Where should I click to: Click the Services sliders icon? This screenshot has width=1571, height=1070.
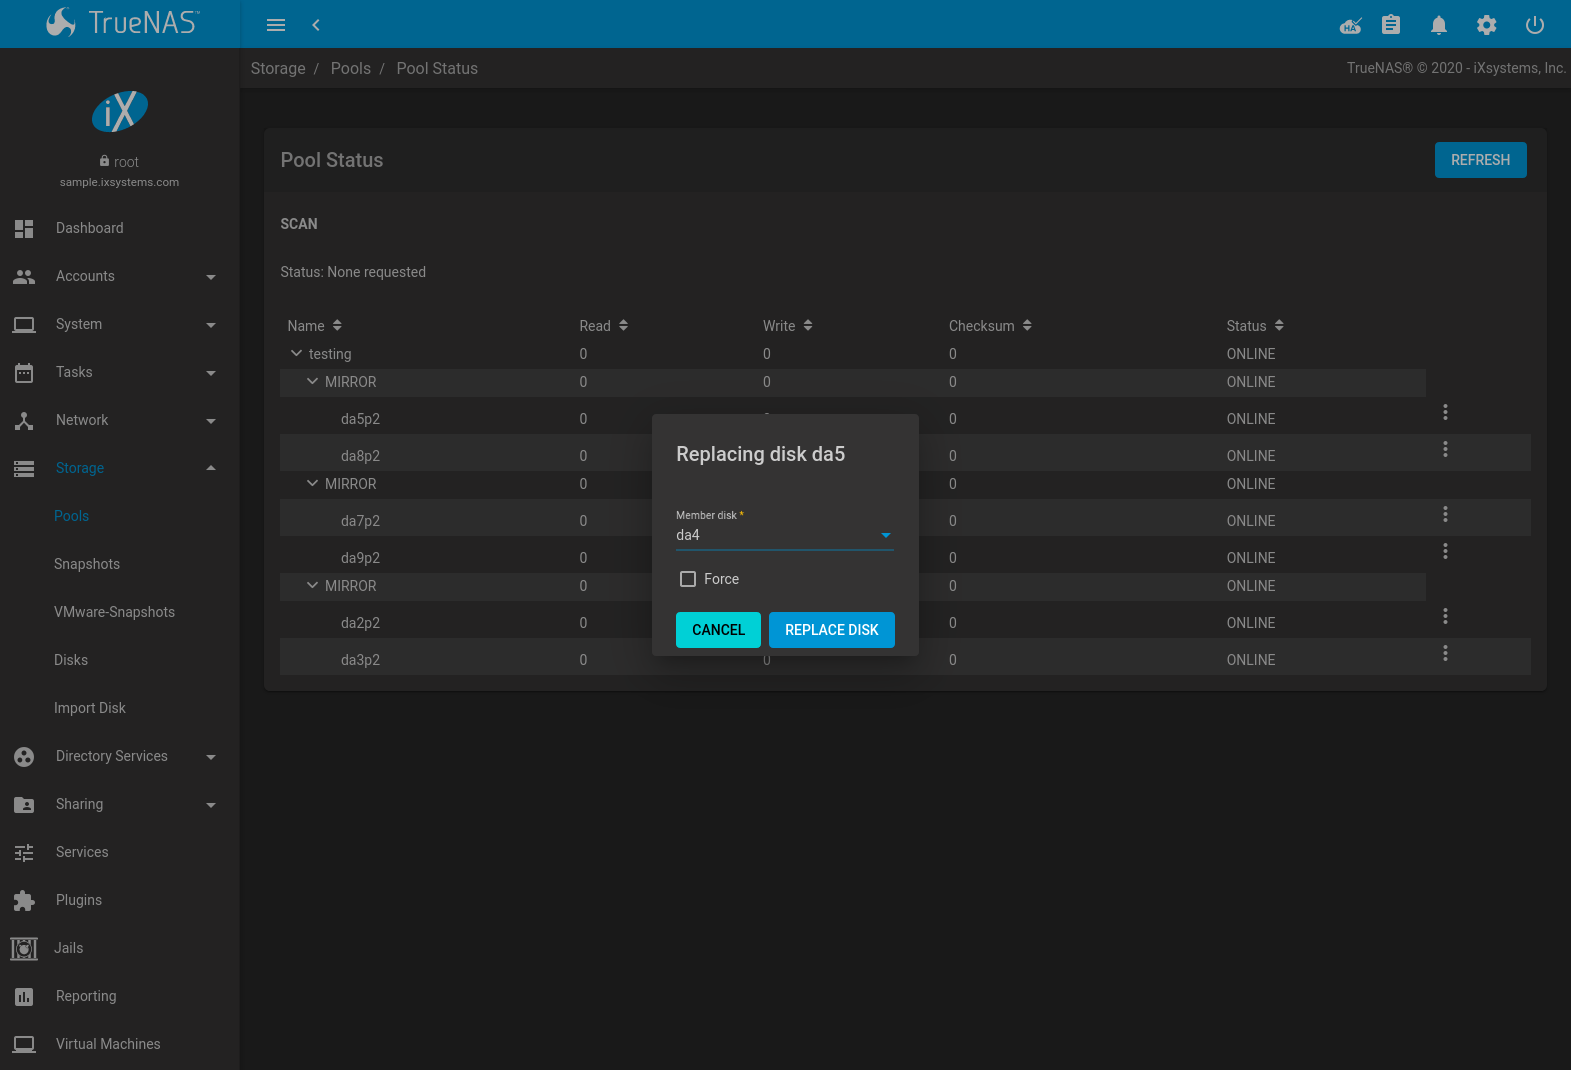(x=24, y=853)
